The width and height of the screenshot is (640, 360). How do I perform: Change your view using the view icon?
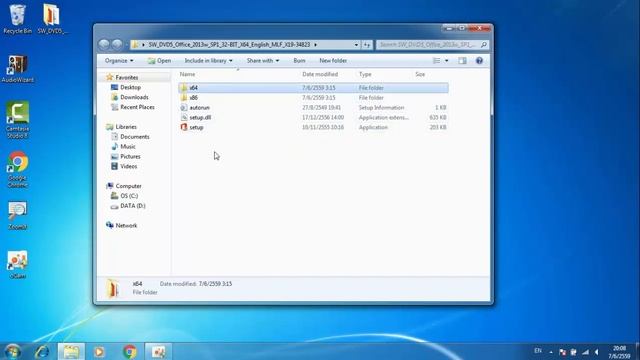point(436,60)
